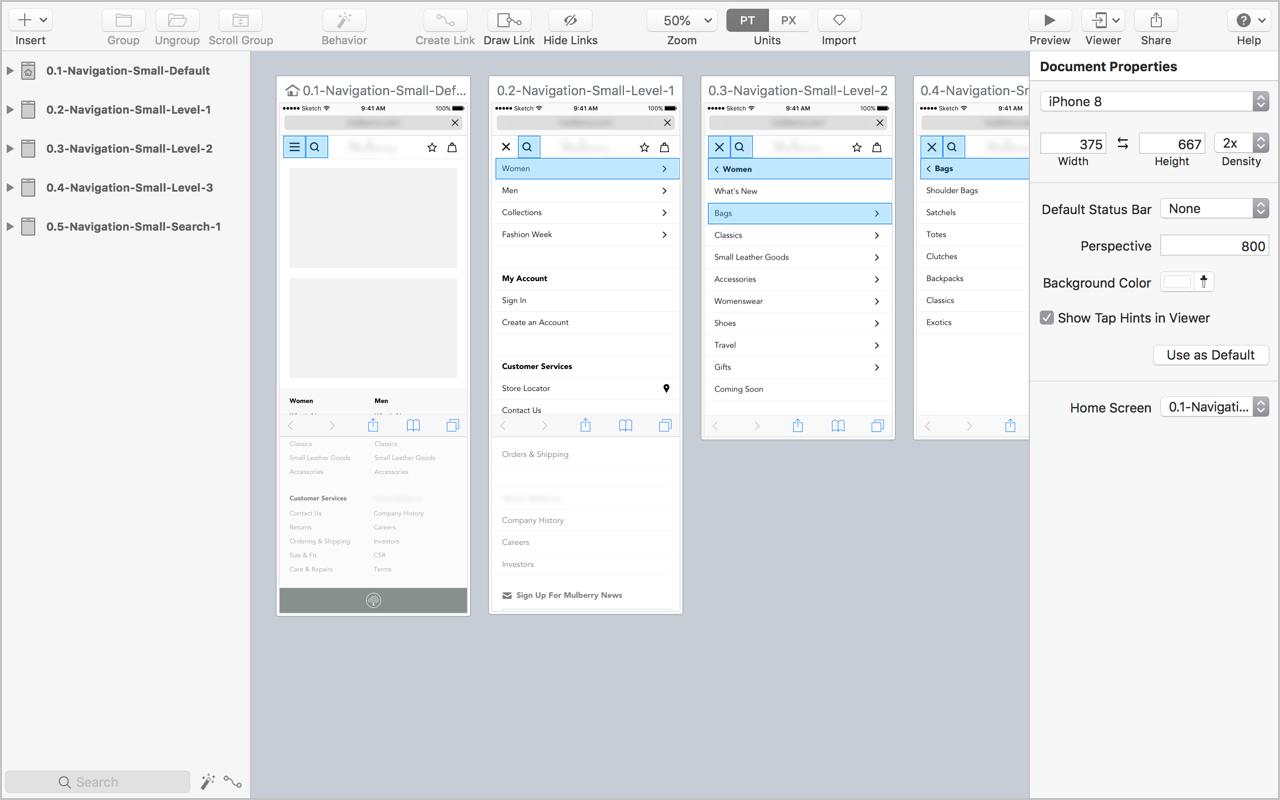The width and height of the screenshot is (1280, 800).
Task: Open the Home Screen dropdown
Action: 1214,407
